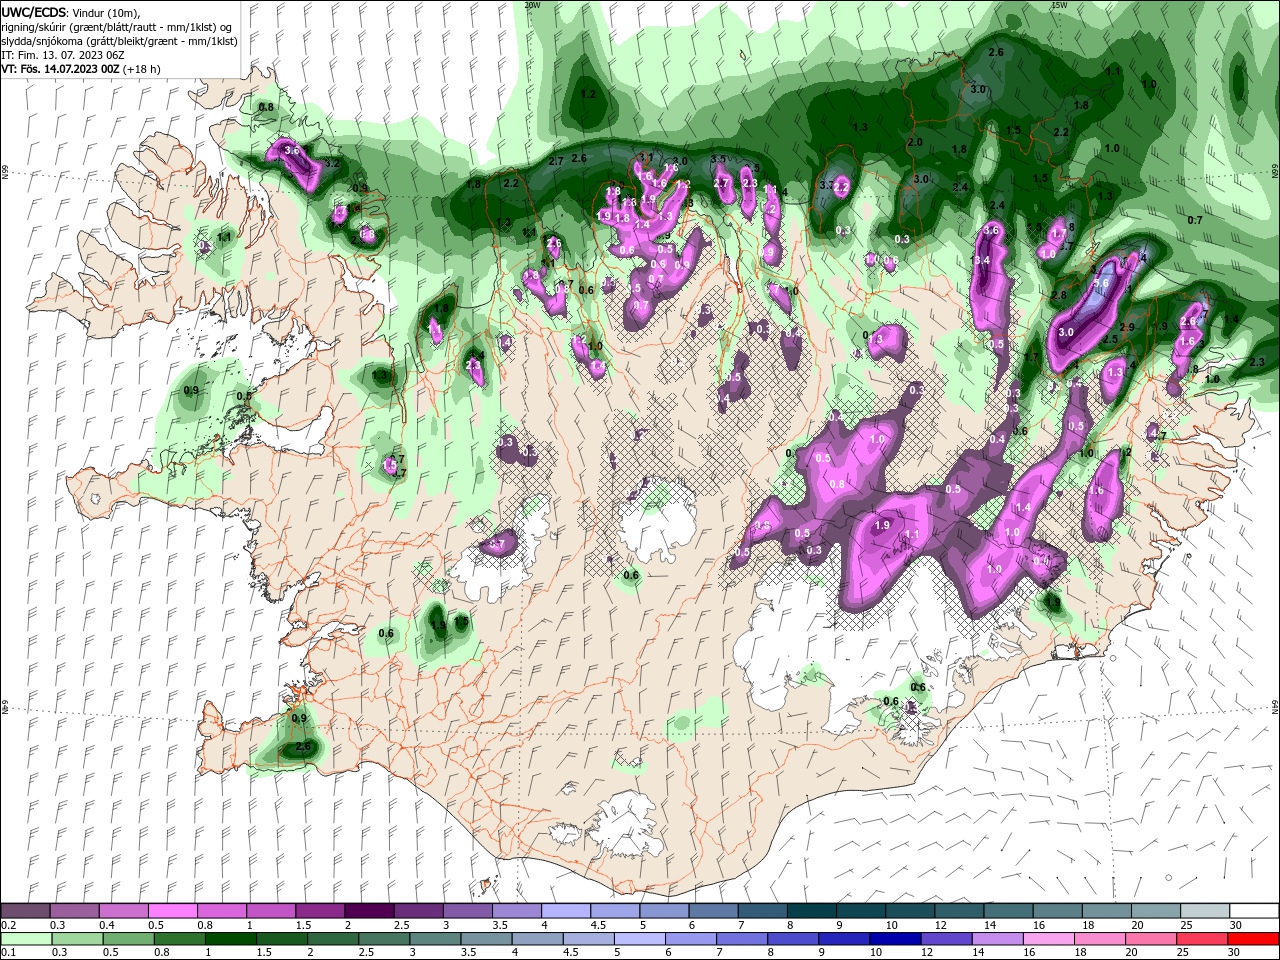The width and height of the screenshot is (1280, 960).
Task: Click the bright red swatch ending the rain scale
Action: [x=1254, y=940]
